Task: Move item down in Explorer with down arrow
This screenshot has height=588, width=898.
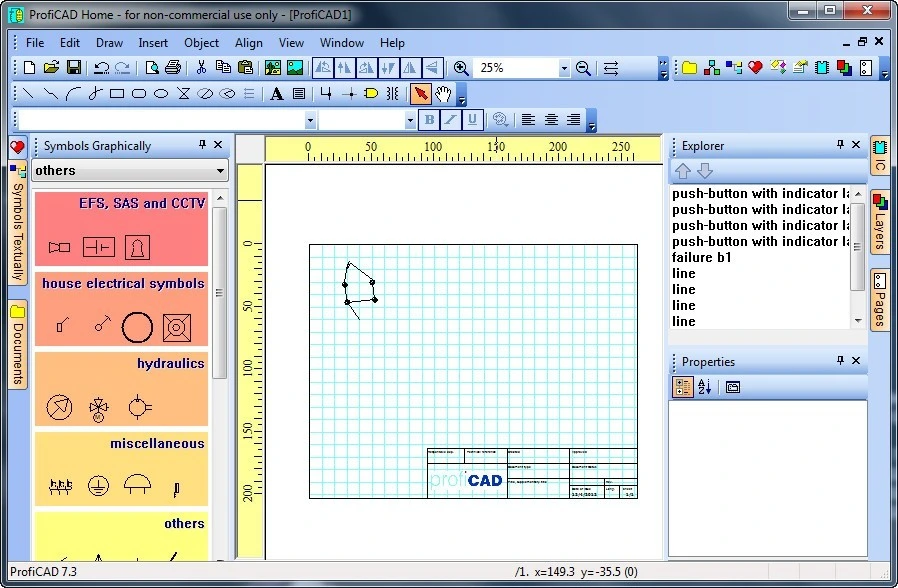Action: (705, 171)
